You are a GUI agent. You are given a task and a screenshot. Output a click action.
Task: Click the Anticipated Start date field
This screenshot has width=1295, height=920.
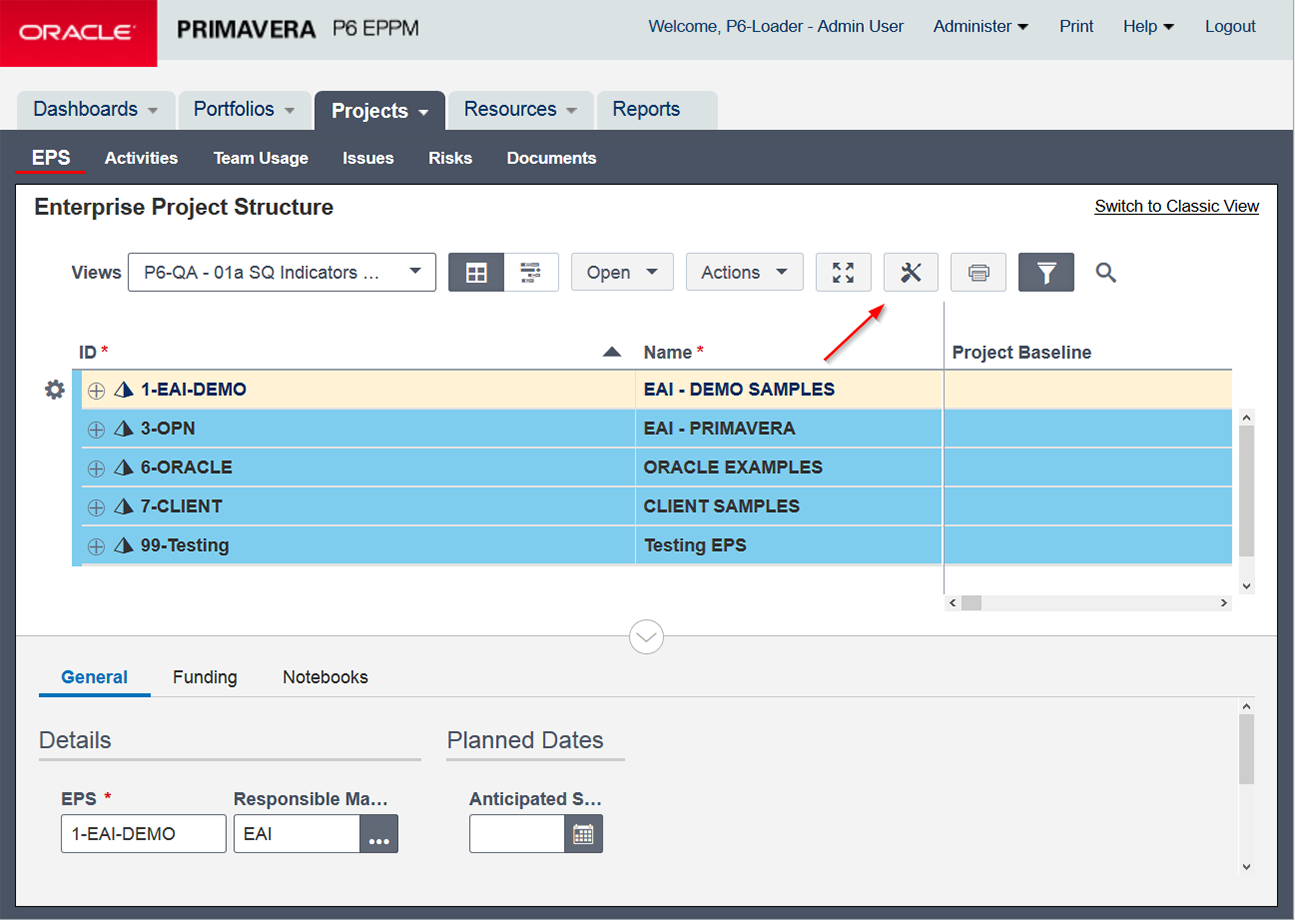517,834
